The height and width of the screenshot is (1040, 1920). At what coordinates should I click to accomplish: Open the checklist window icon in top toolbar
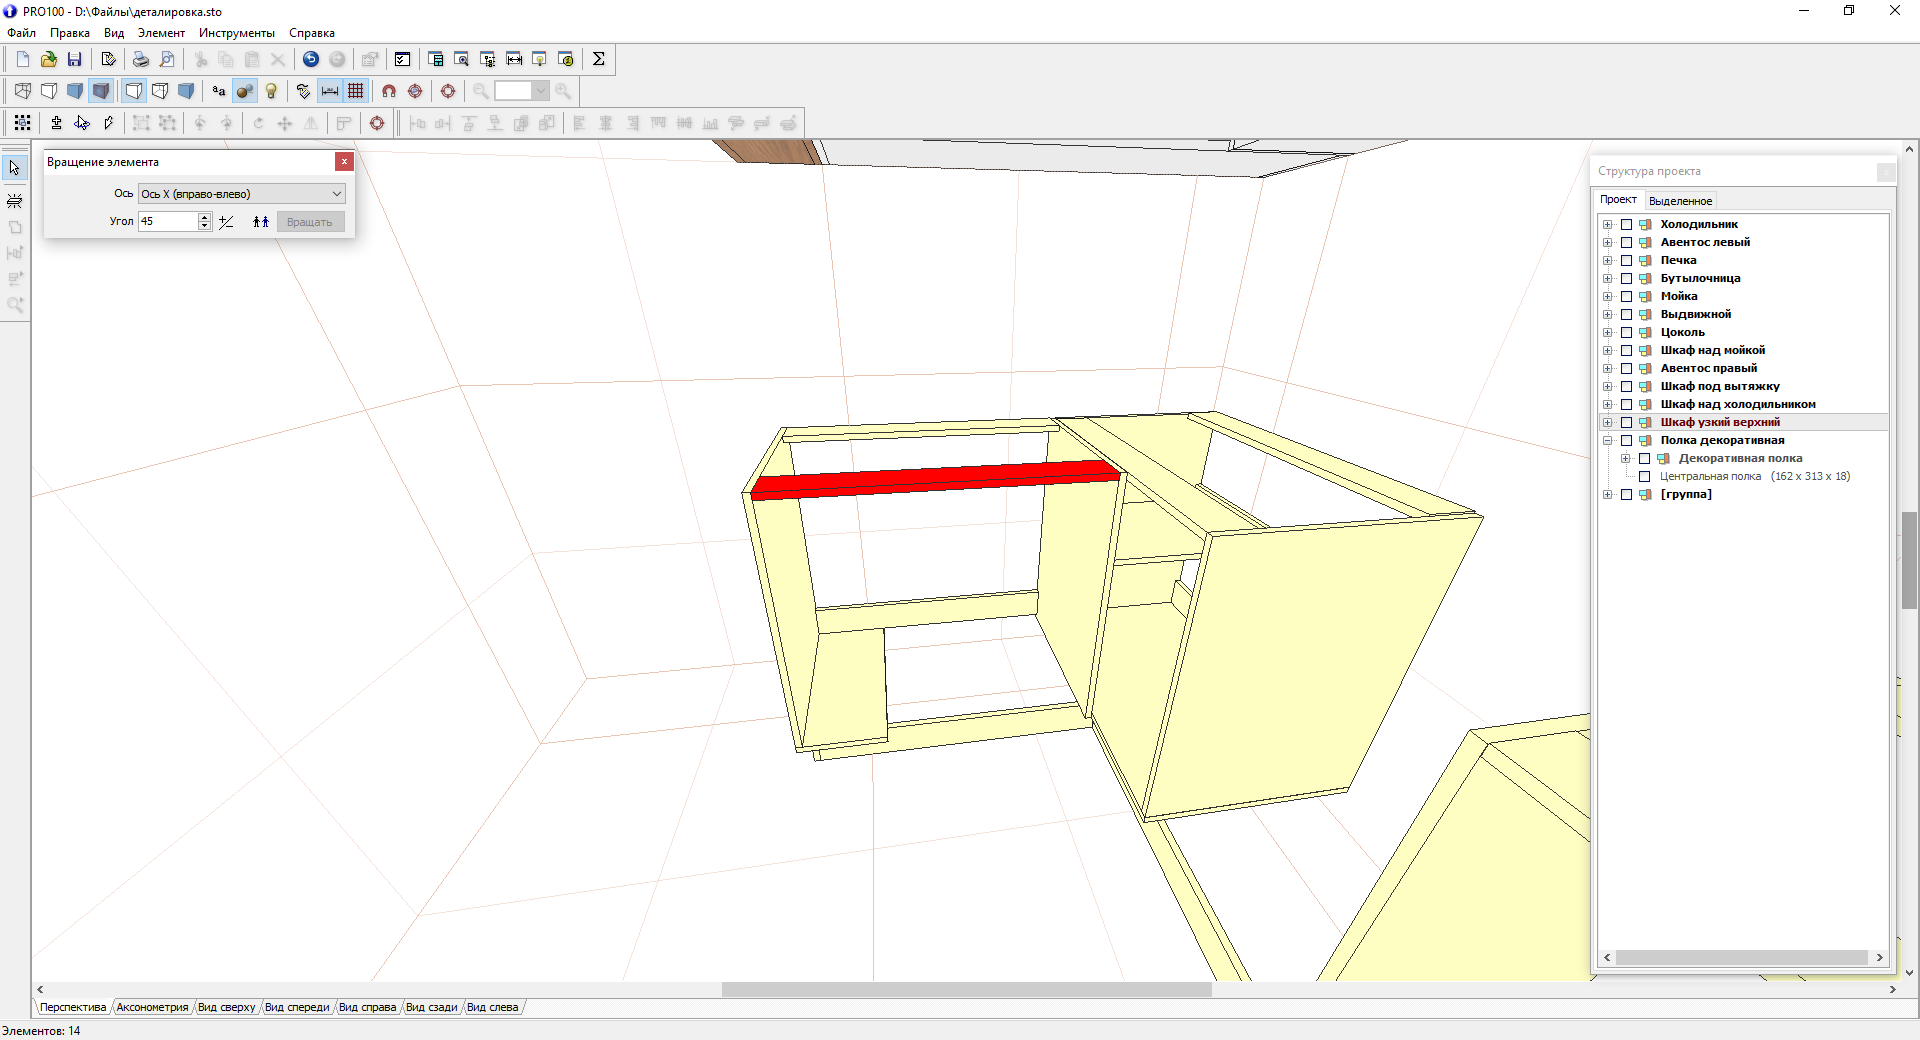(x=403, y=59)
